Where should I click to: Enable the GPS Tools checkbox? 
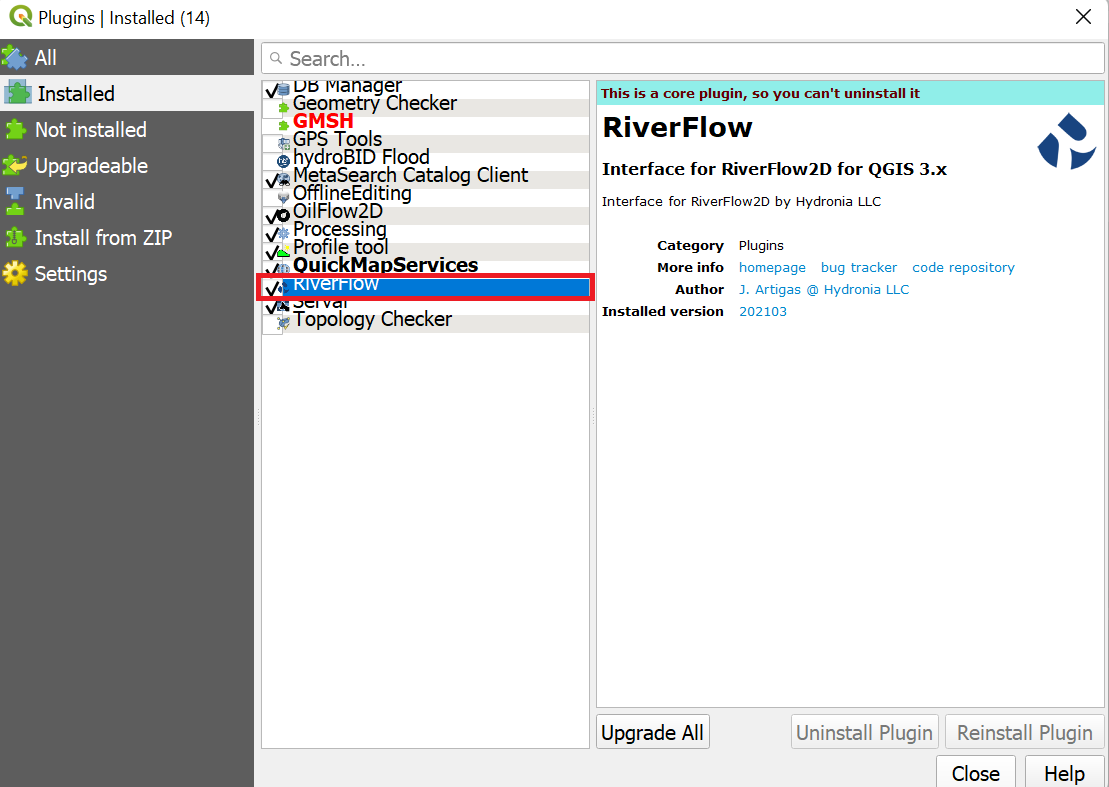click(x=272, y=144)
